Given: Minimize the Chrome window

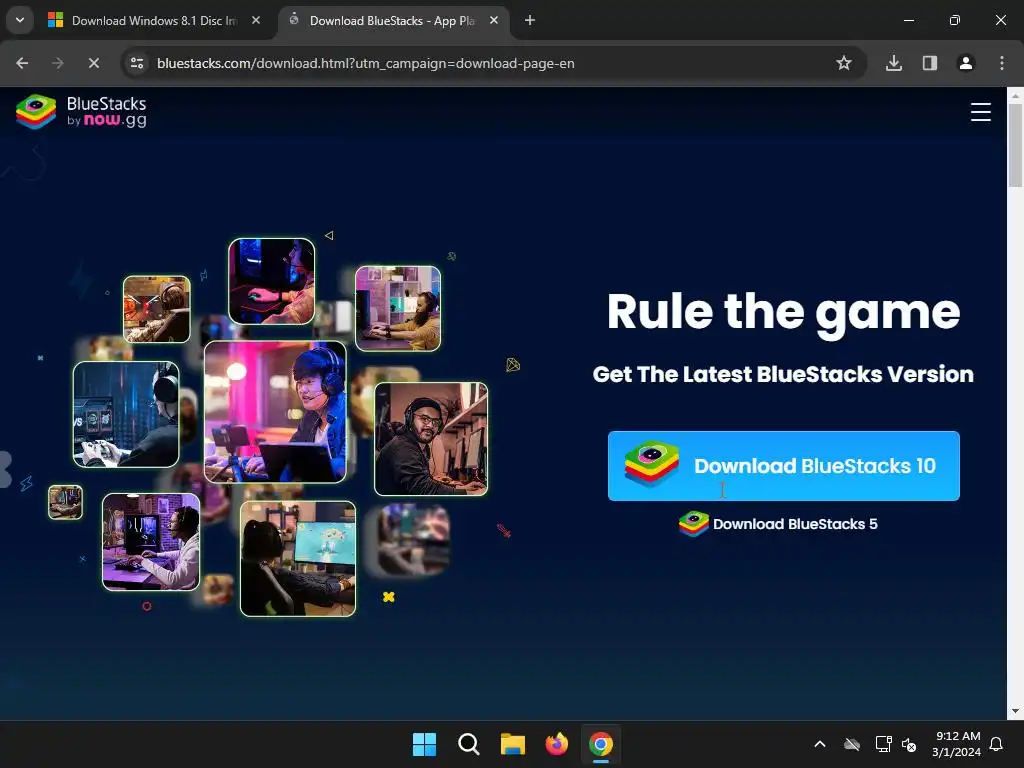Looking at the screenshot, I should coord(908,20).
